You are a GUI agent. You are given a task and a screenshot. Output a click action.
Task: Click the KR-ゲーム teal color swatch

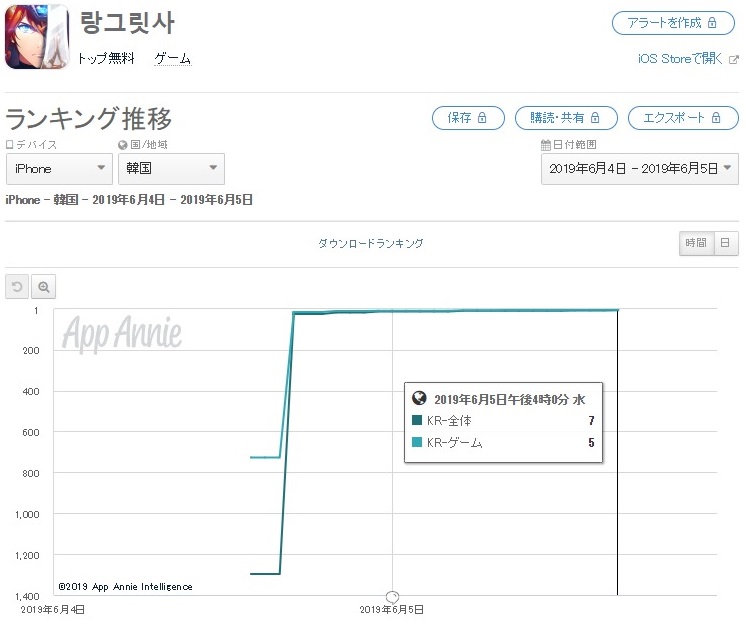tap(418, 443)
